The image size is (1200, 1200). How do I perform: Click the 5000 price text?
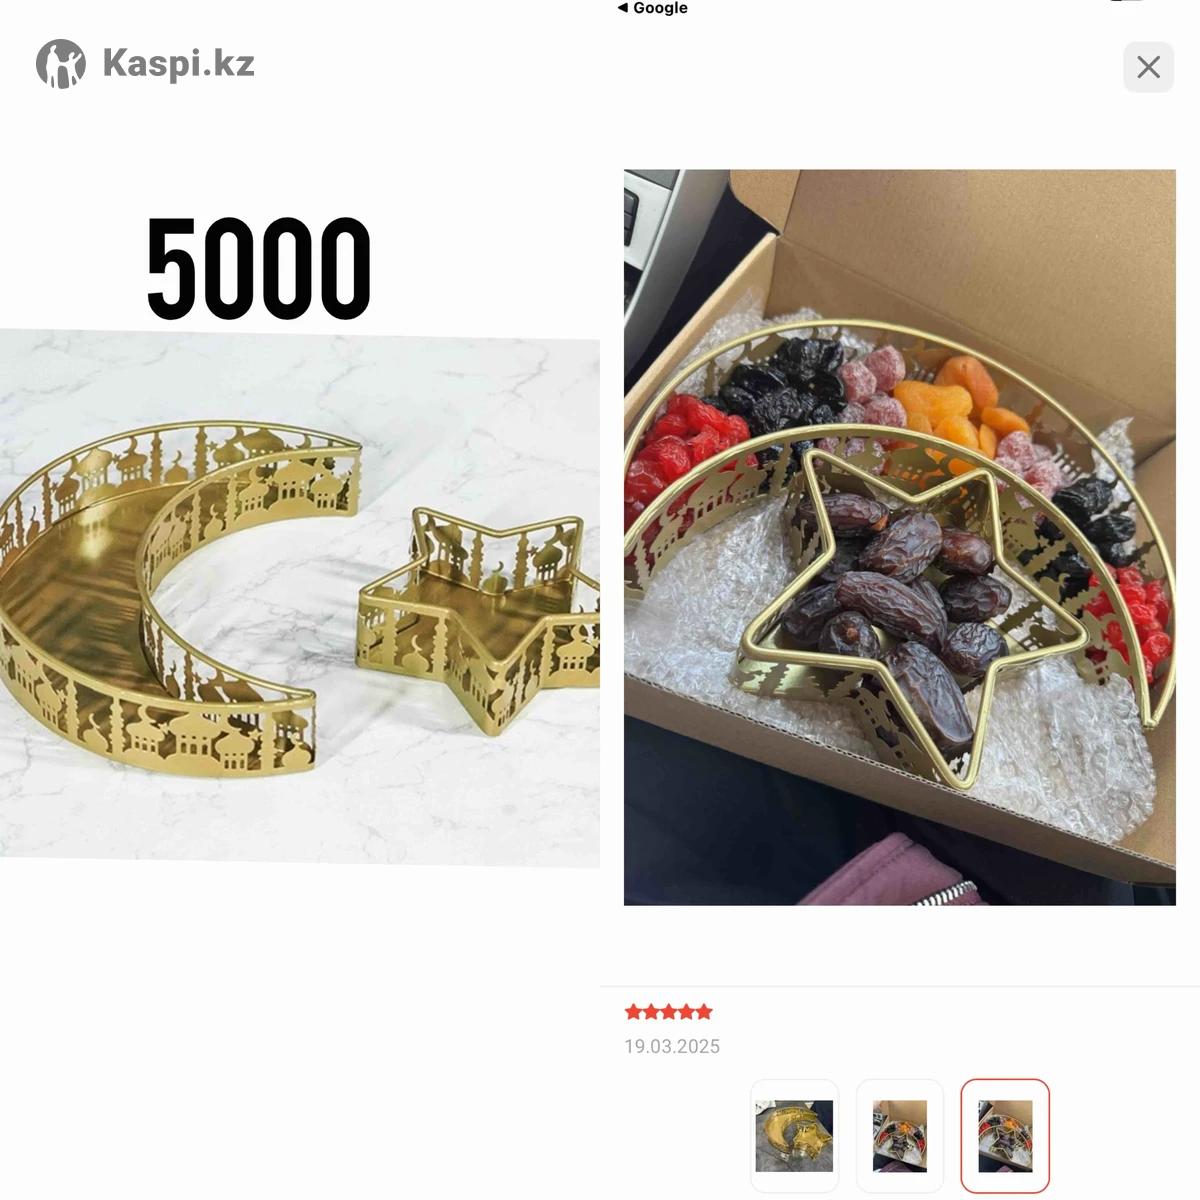[x=259, y=269]
